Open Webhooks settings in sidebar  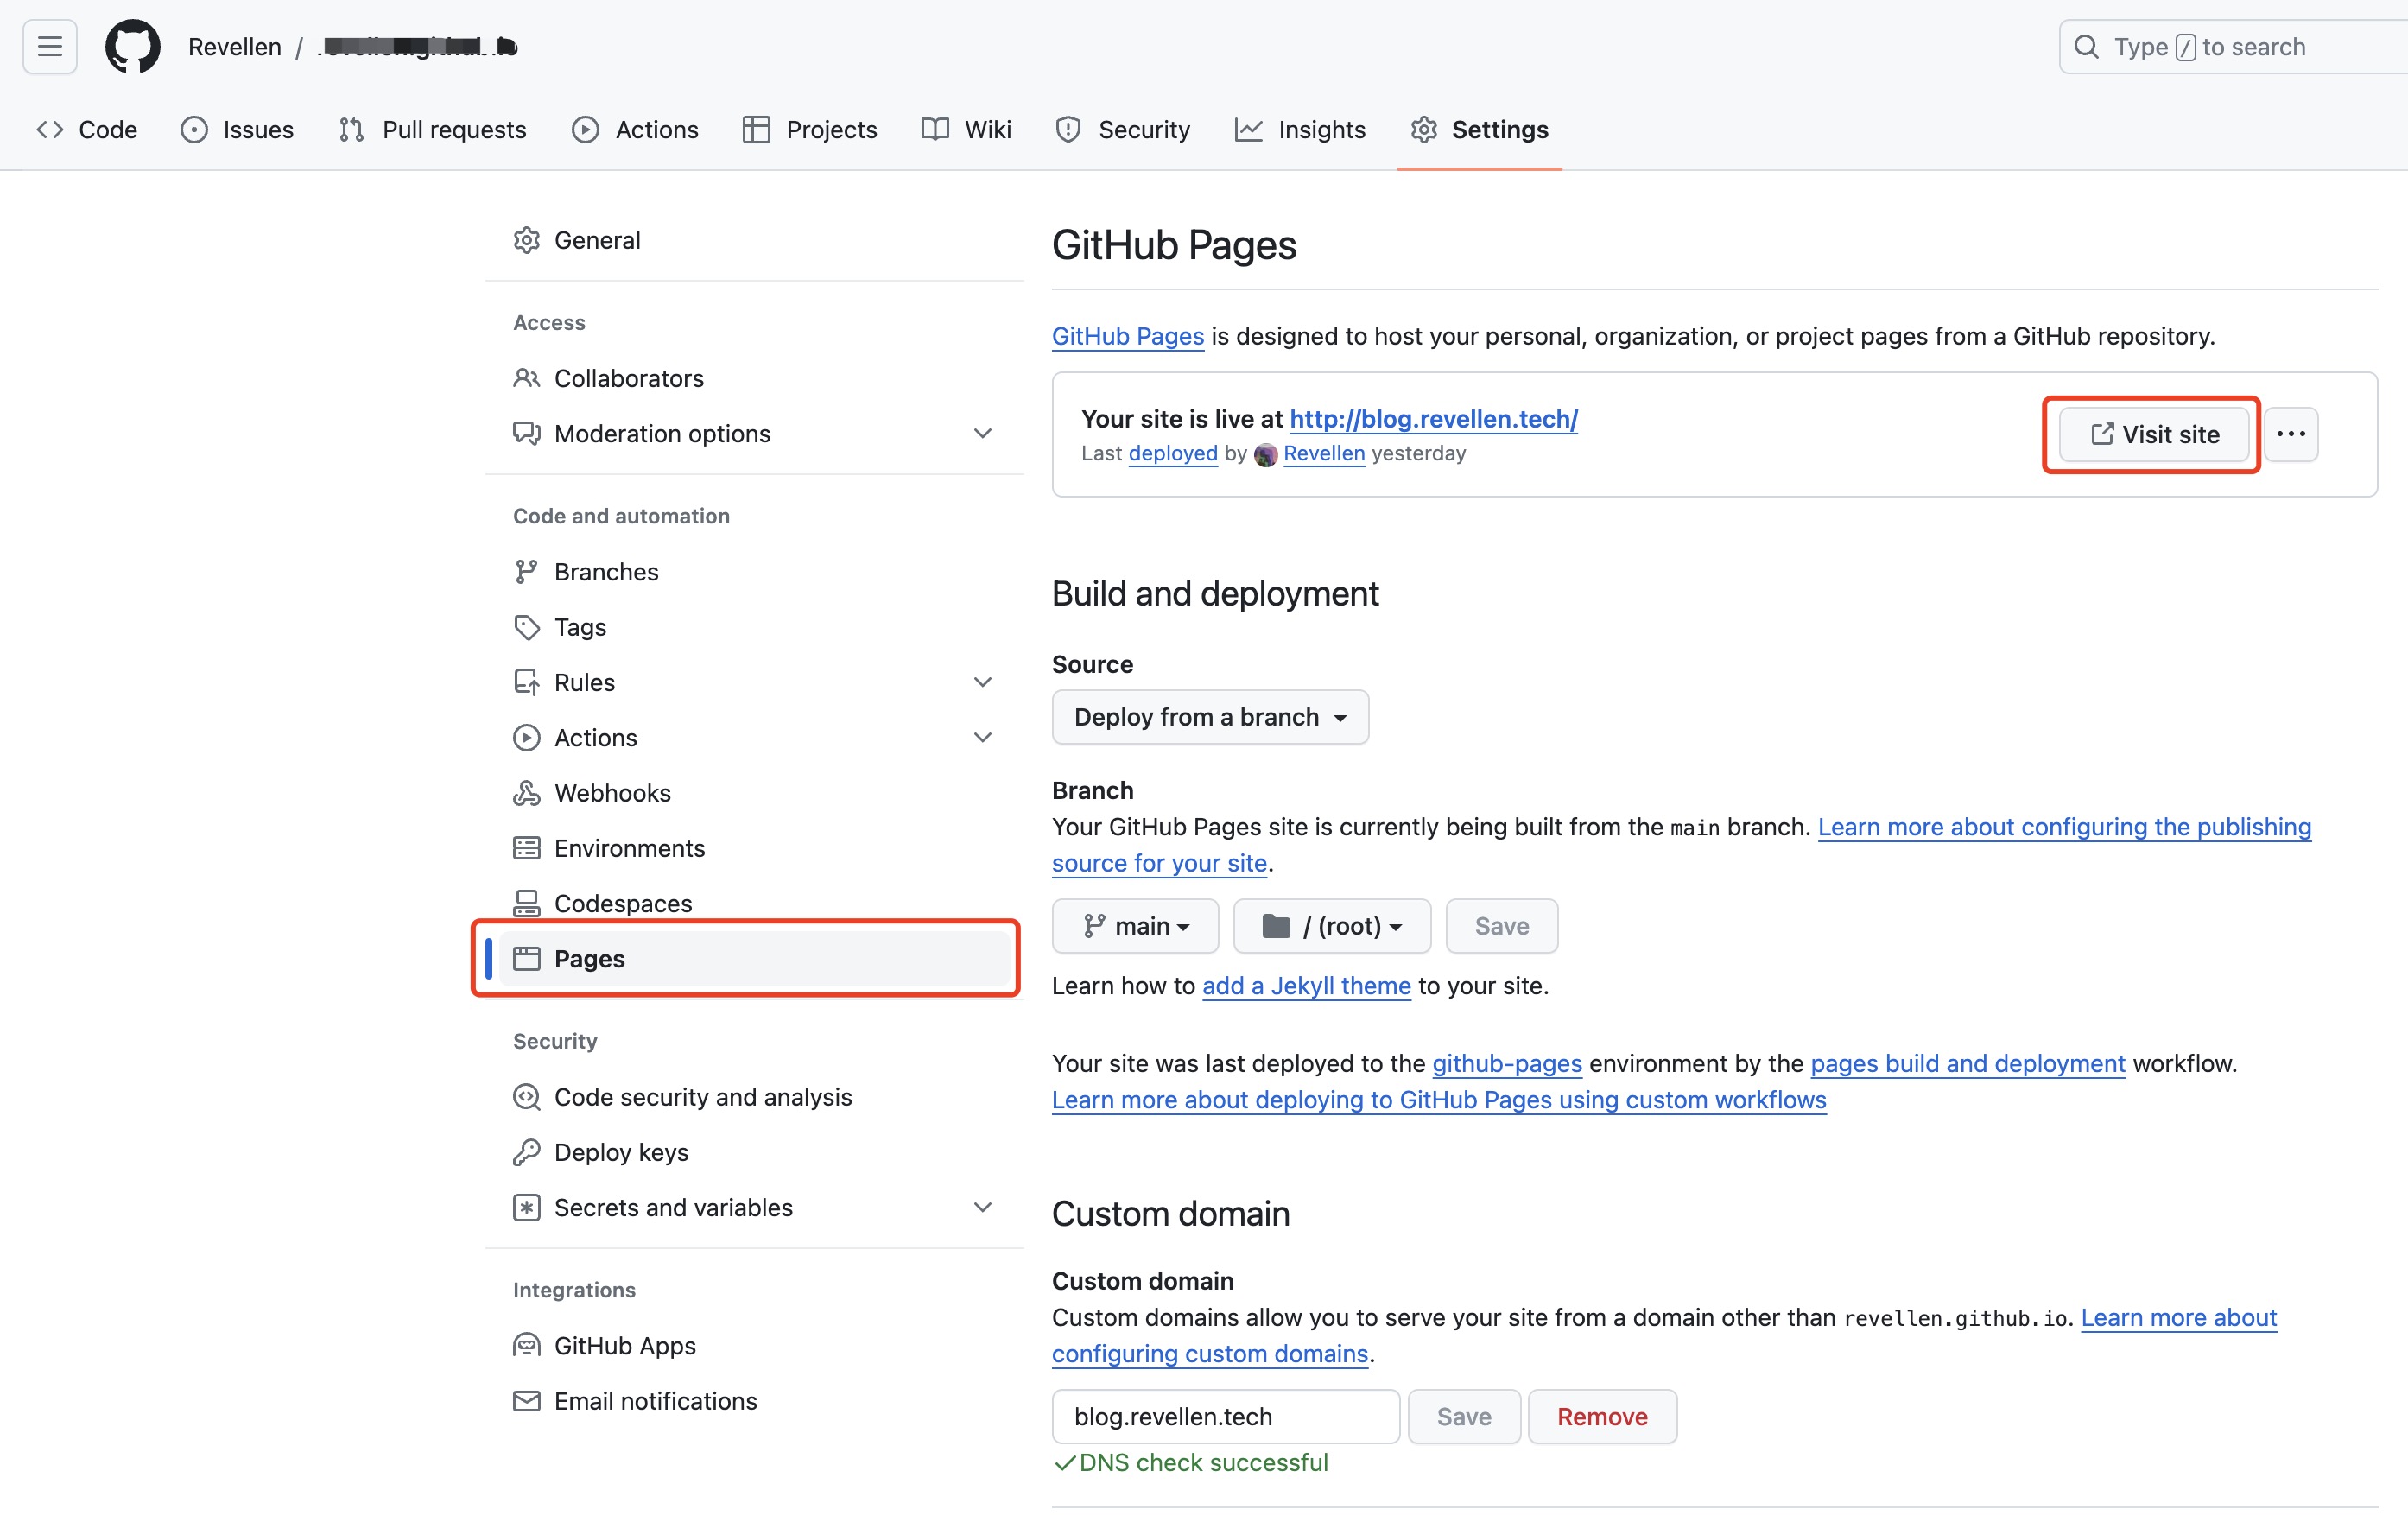[612, 792]
